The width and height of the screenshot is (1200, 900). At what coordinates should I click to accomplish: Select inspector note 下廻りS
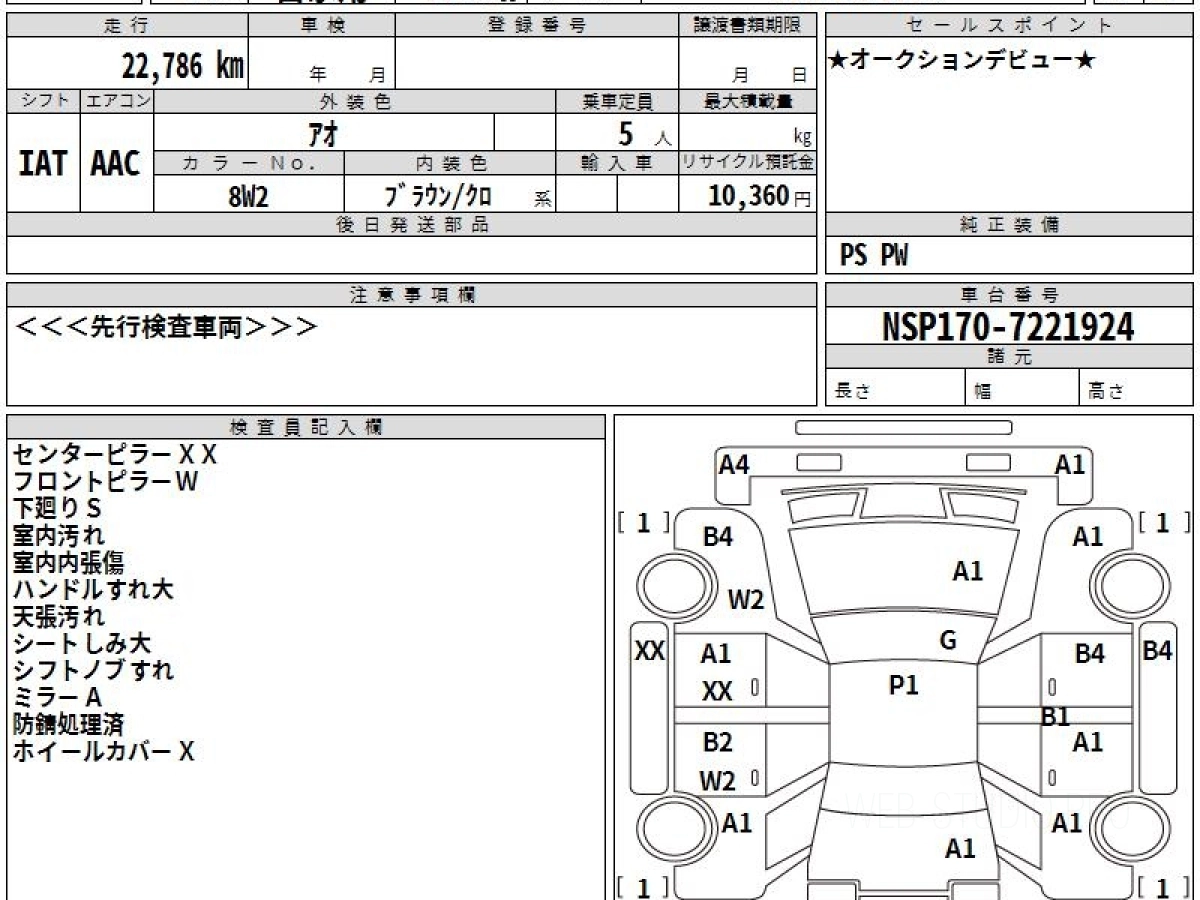(x=57, y=509)
